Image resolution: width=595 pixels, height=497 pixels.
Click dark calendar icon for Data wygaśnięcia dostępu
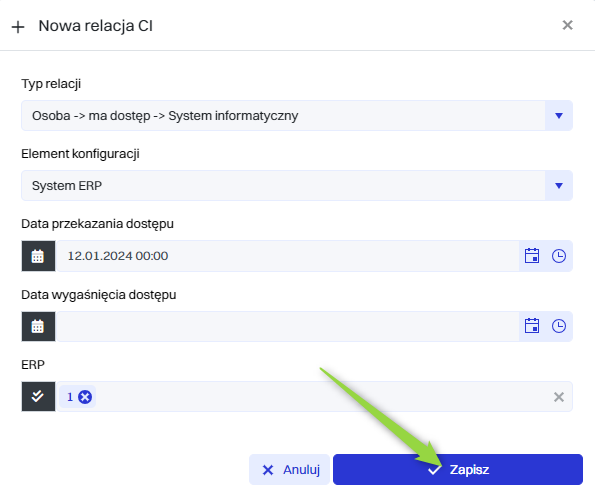point(38,326)
